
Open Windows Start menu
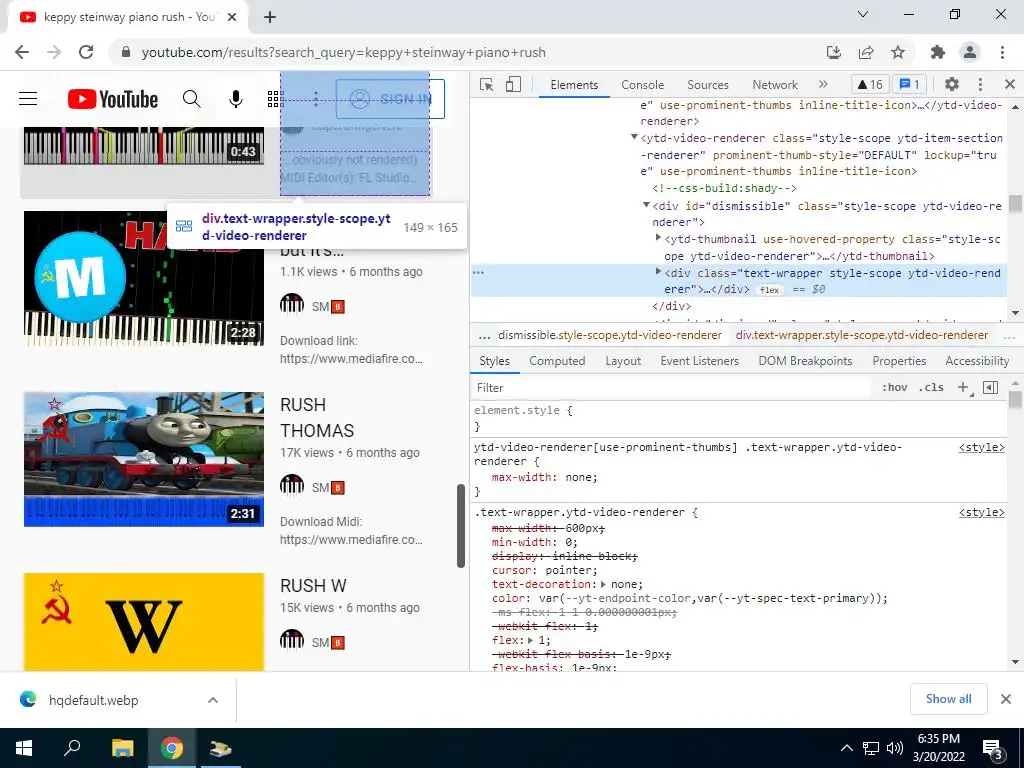pos(24,748)
